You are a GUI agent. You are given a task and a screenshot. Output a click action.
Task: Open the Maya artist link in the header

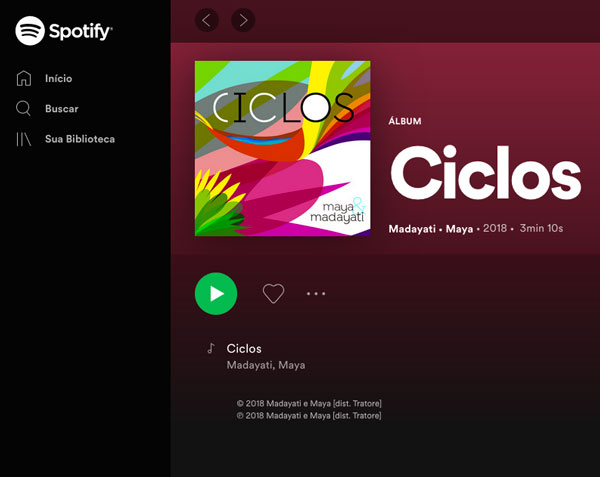pyautogui.click(x=459, y=229)
